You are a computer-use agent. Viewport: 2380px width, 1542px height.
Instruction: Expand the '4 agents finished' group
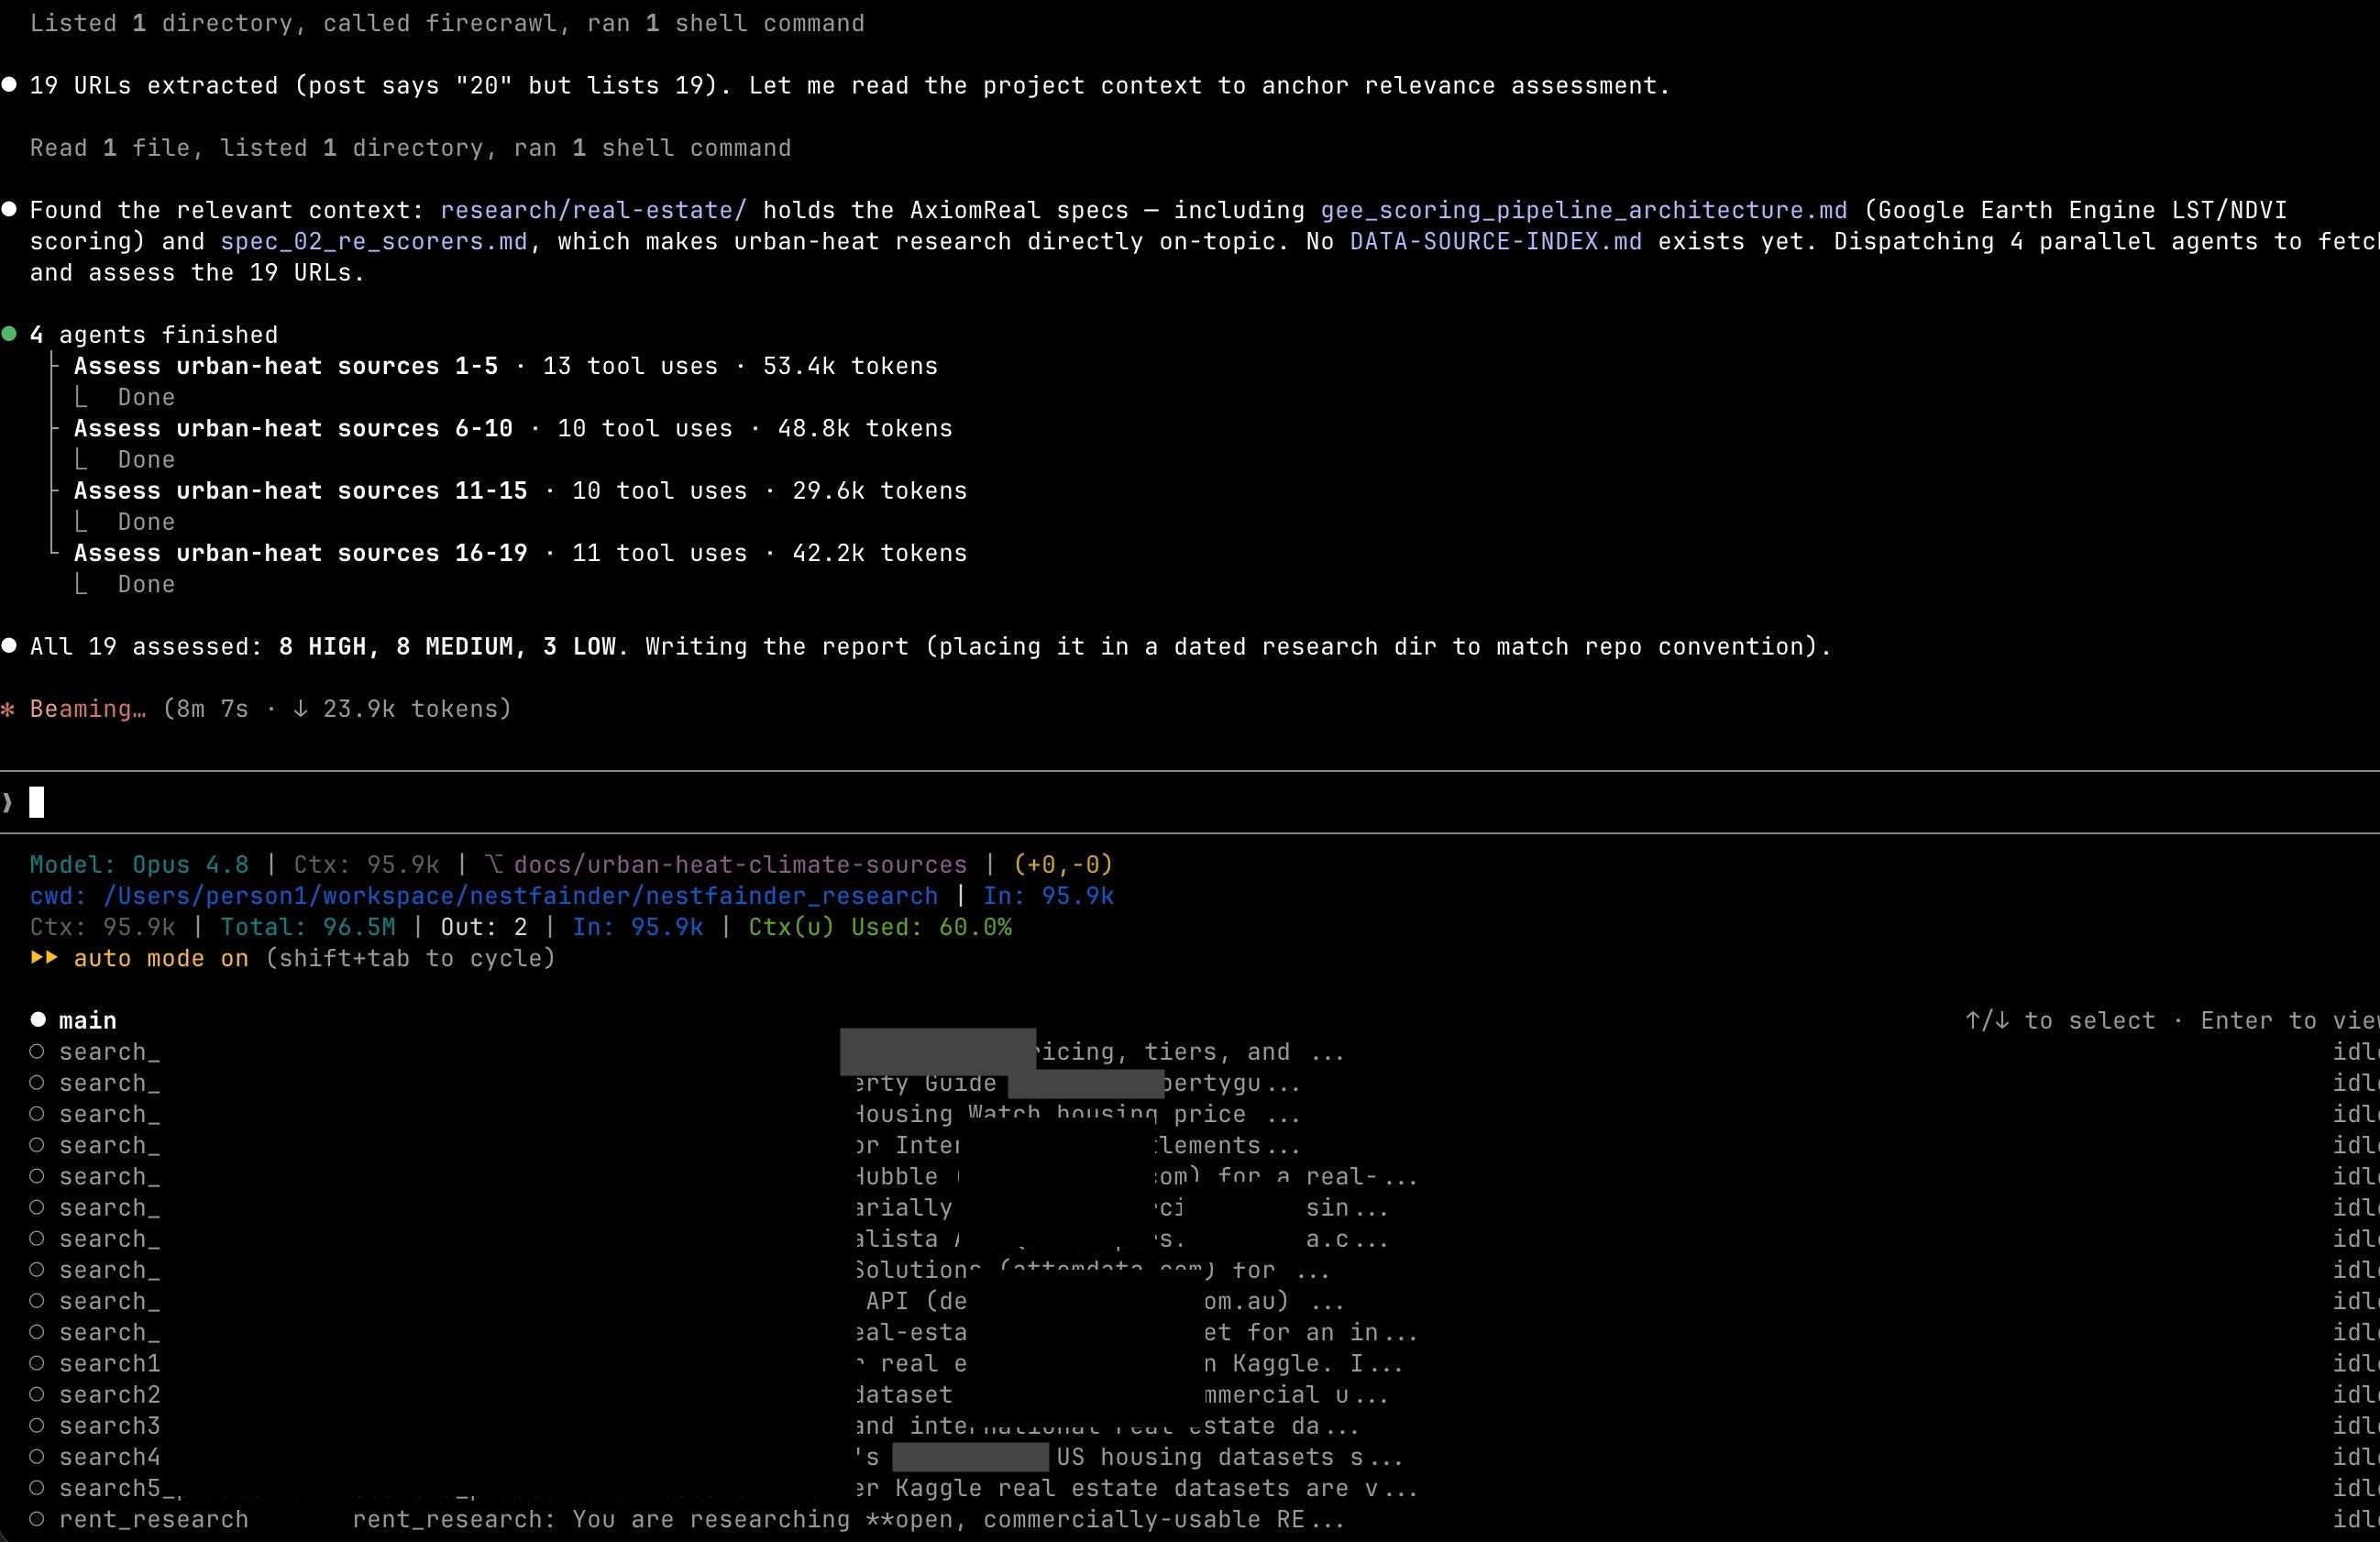[x=153, y=335]
